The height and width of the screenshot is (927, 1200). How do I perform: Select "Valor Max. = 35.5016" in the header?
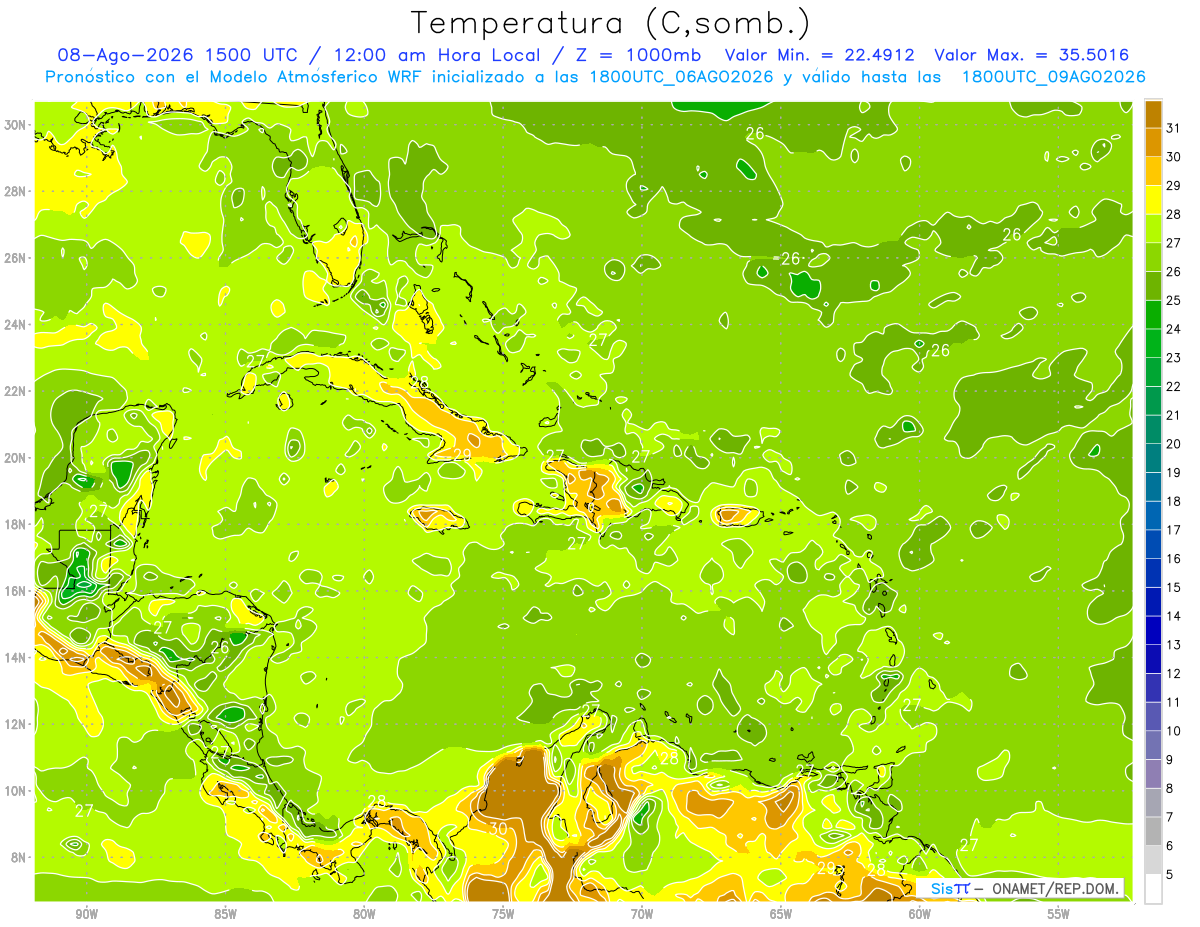pyautogui.click(x=1032, y=55)
